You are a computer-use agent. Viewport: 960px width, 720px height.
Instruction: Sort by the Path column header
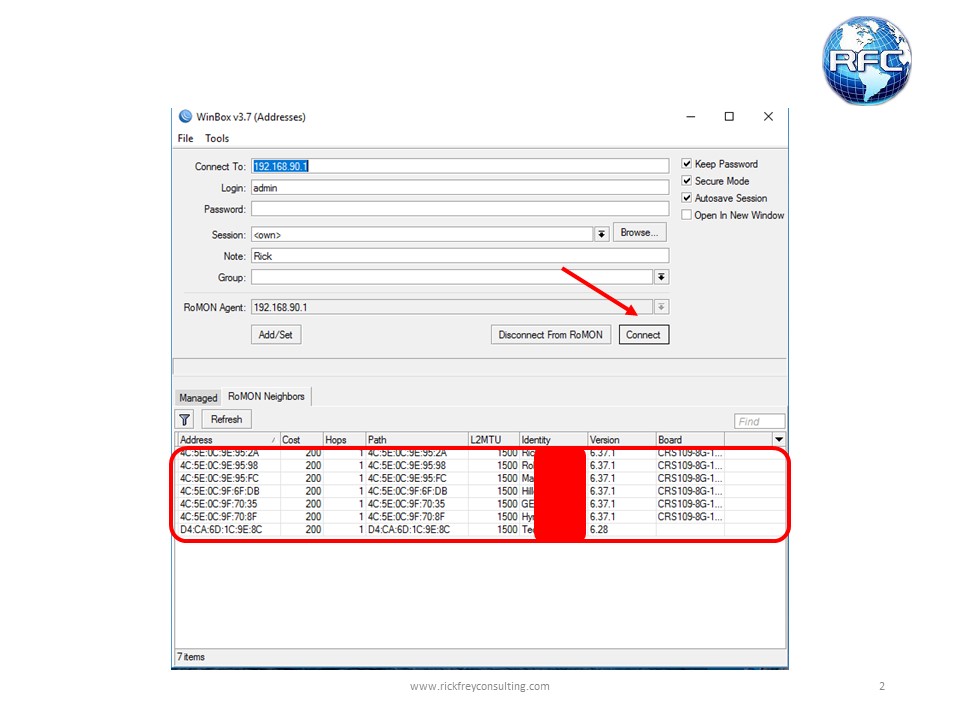pyautogui.click(x=416, y=440)
